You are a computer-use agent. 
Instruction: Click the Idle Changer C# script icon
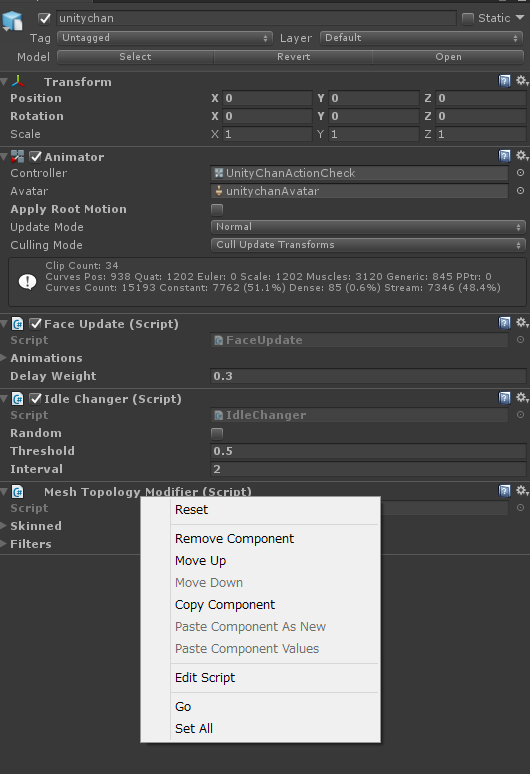[x=17, y=399]
